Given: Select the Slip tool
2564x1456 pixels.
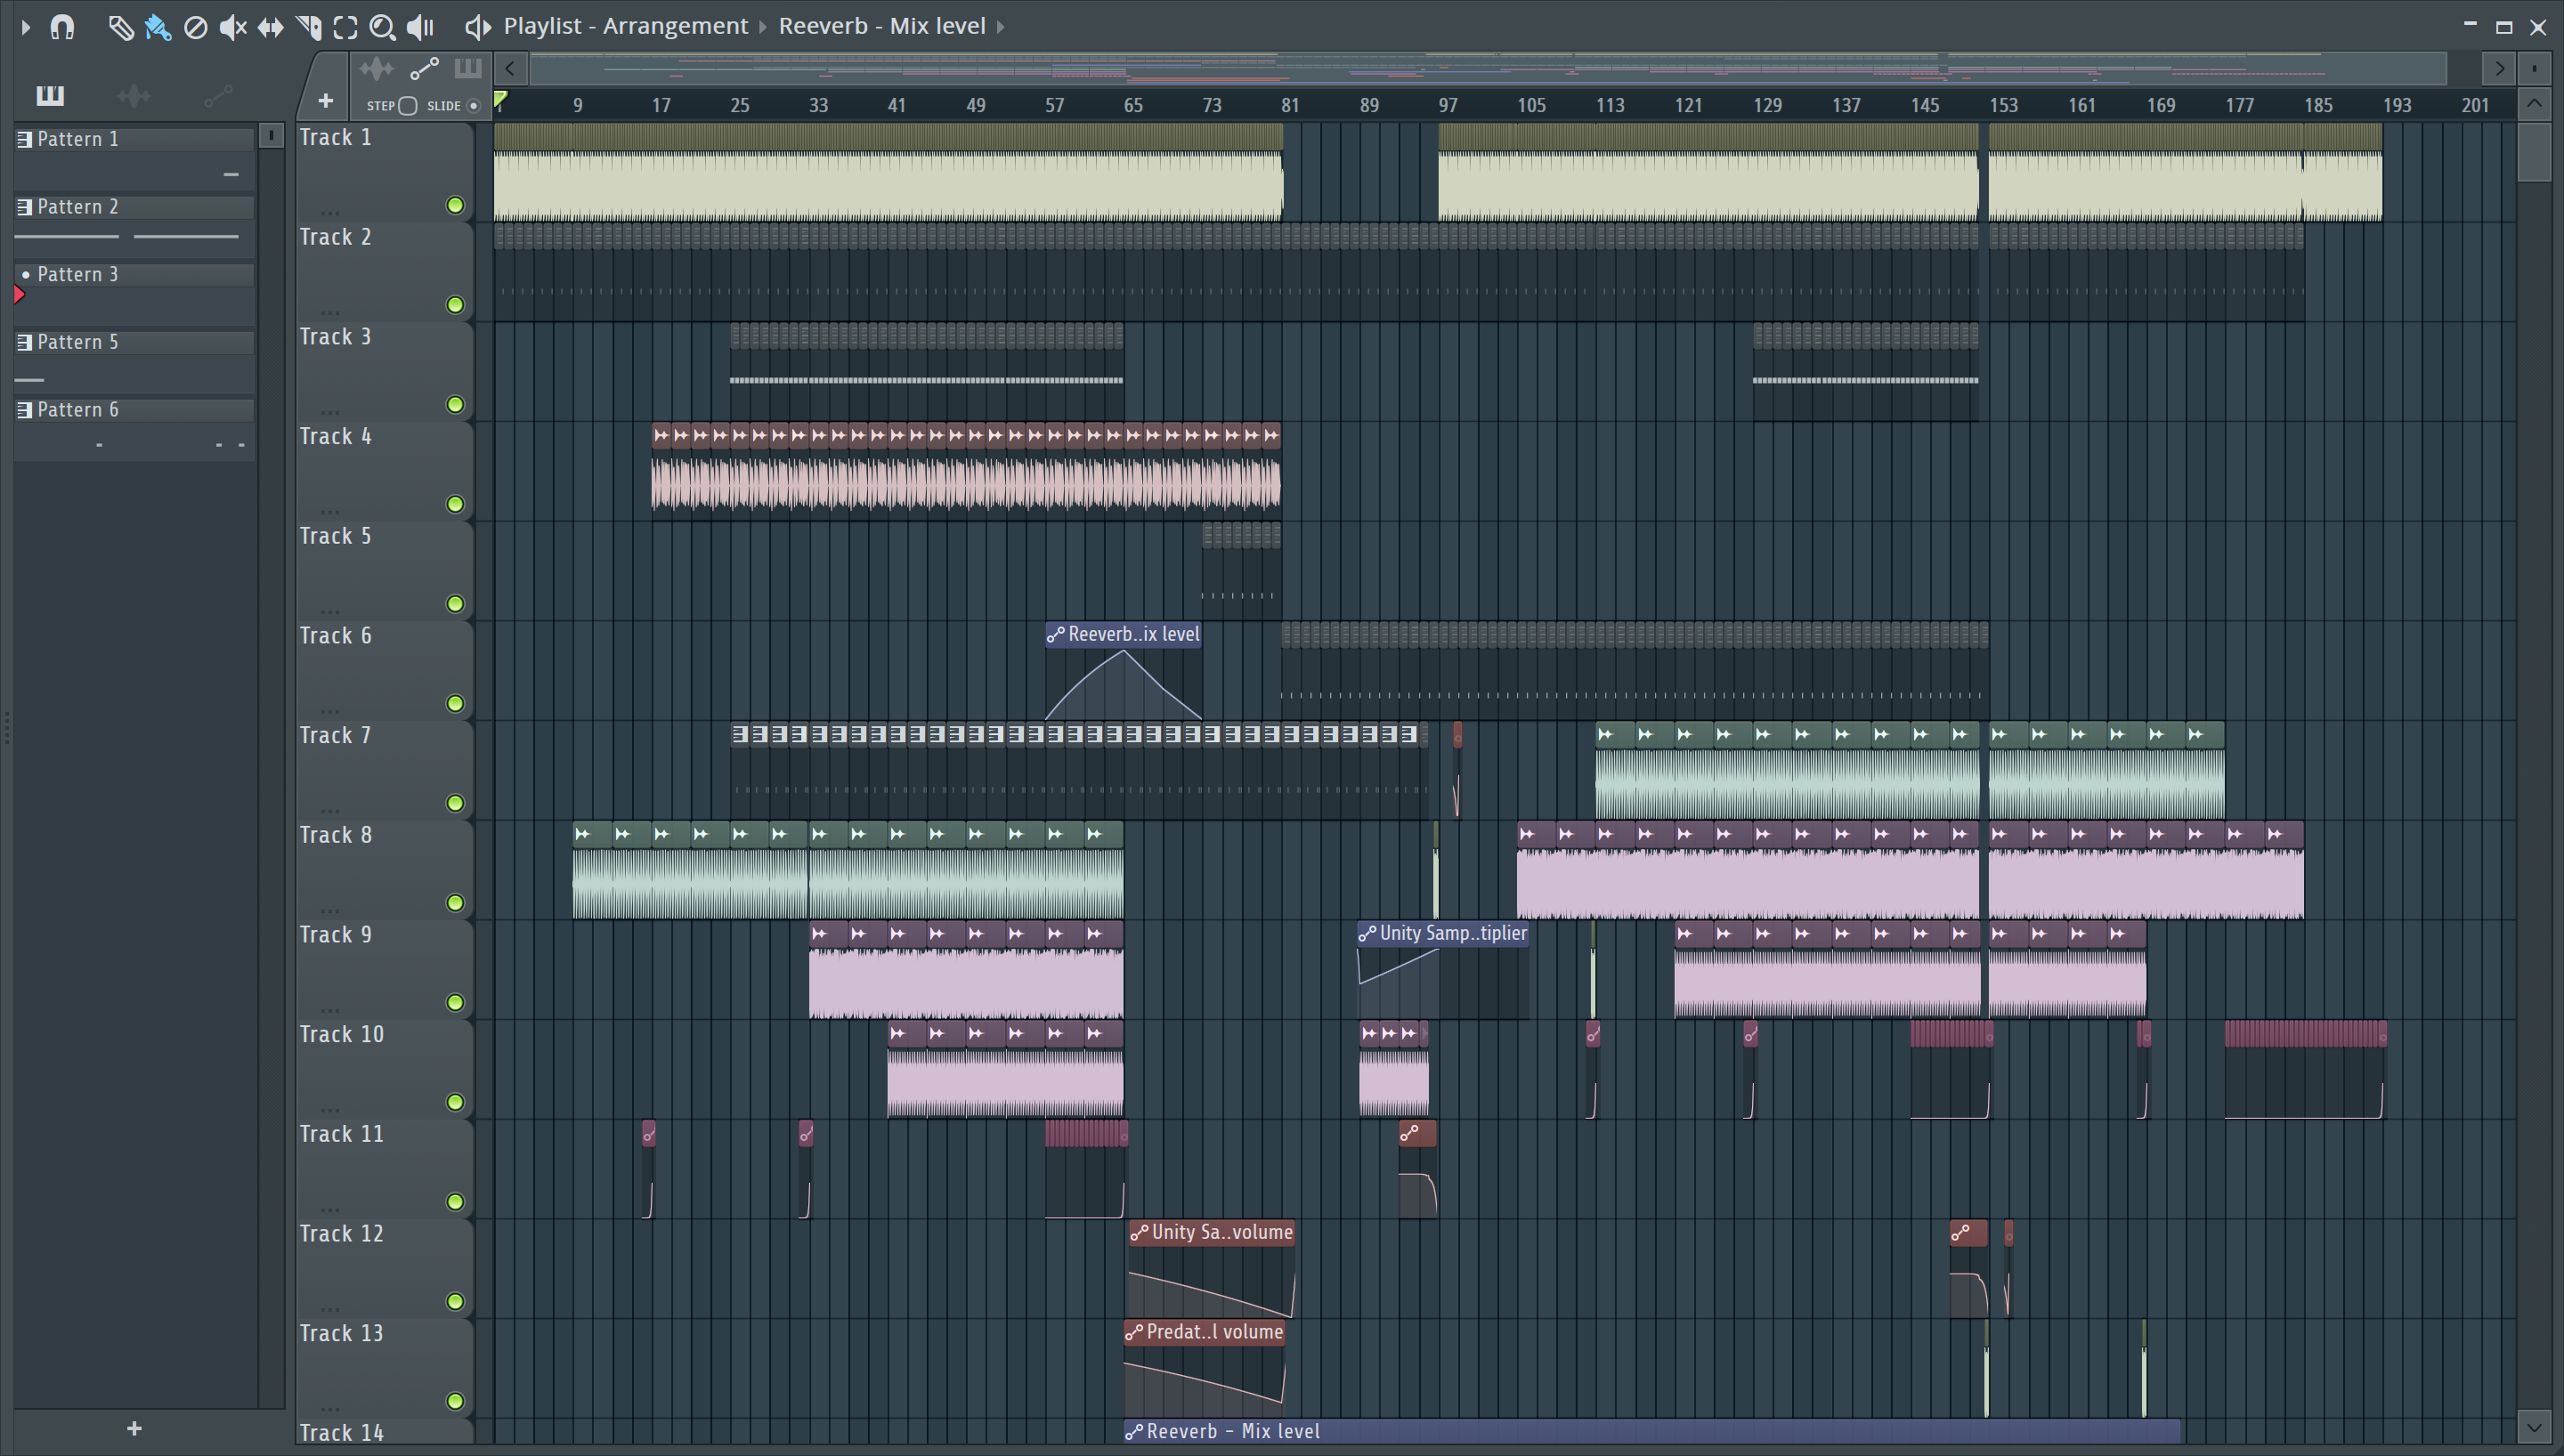Looking at the screenshot, I should [x=270, y=27].
